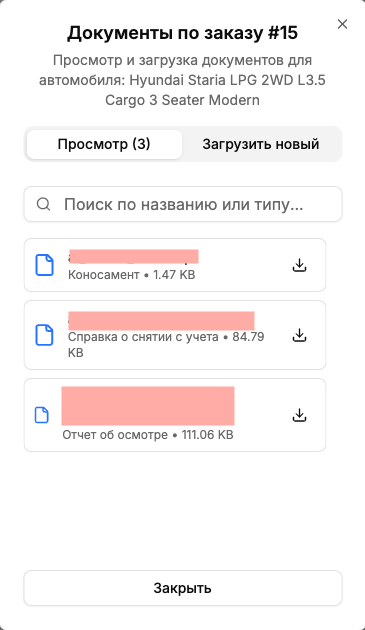This screenshot has width=365, height=630.
Task: Click the file icon next to Отчет об осмотре
Action: 42,415
